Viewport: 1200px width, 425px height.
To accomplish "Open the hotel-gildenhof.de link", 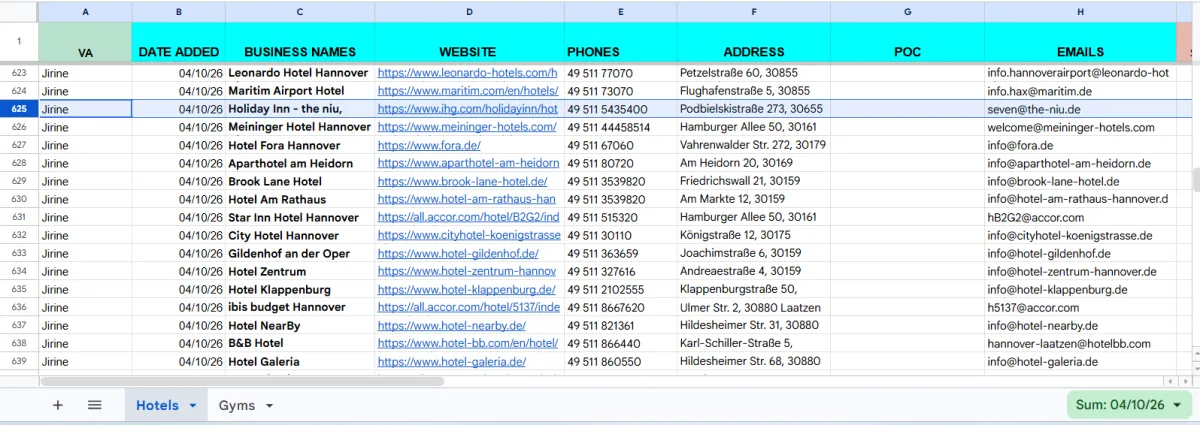I will 458,253.
